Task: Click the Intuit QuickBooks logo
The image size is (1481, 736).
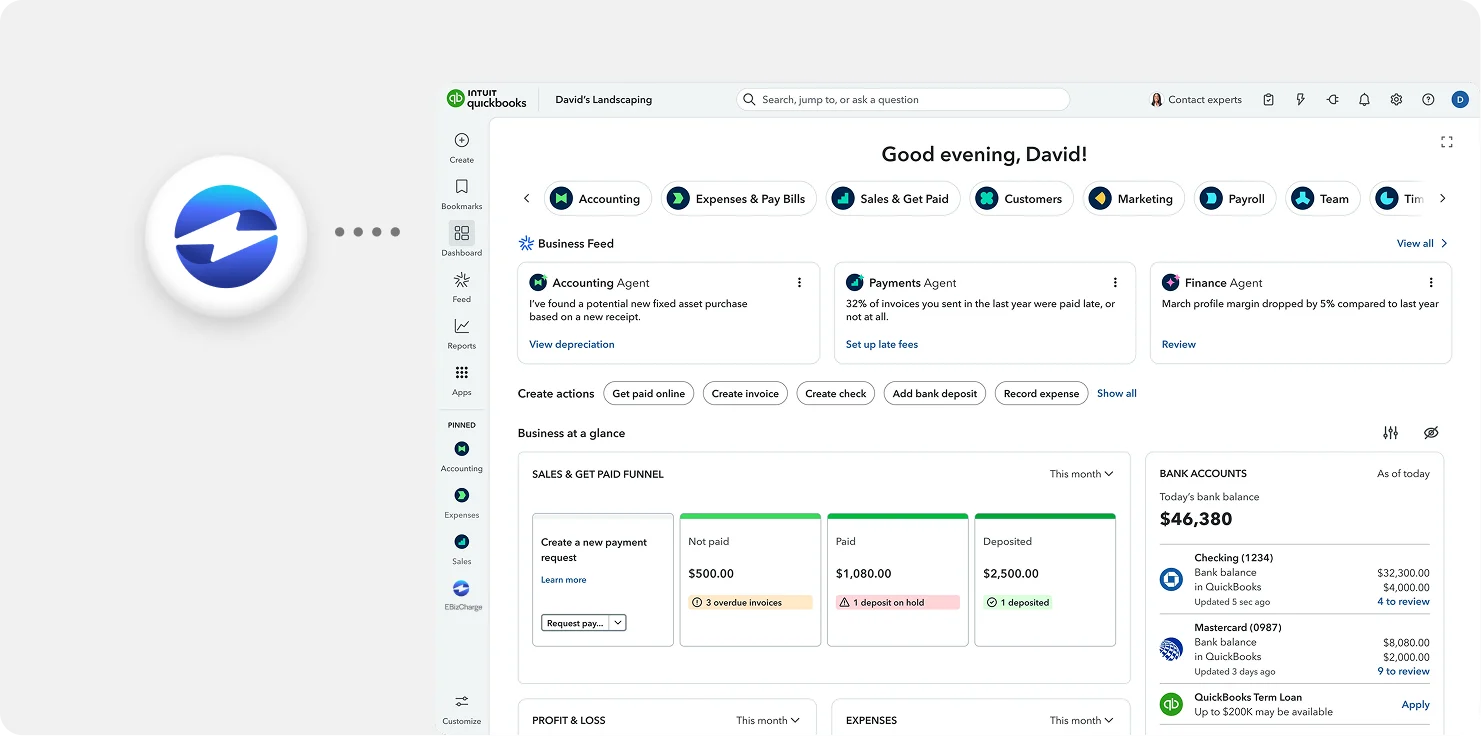Action: 487,99
